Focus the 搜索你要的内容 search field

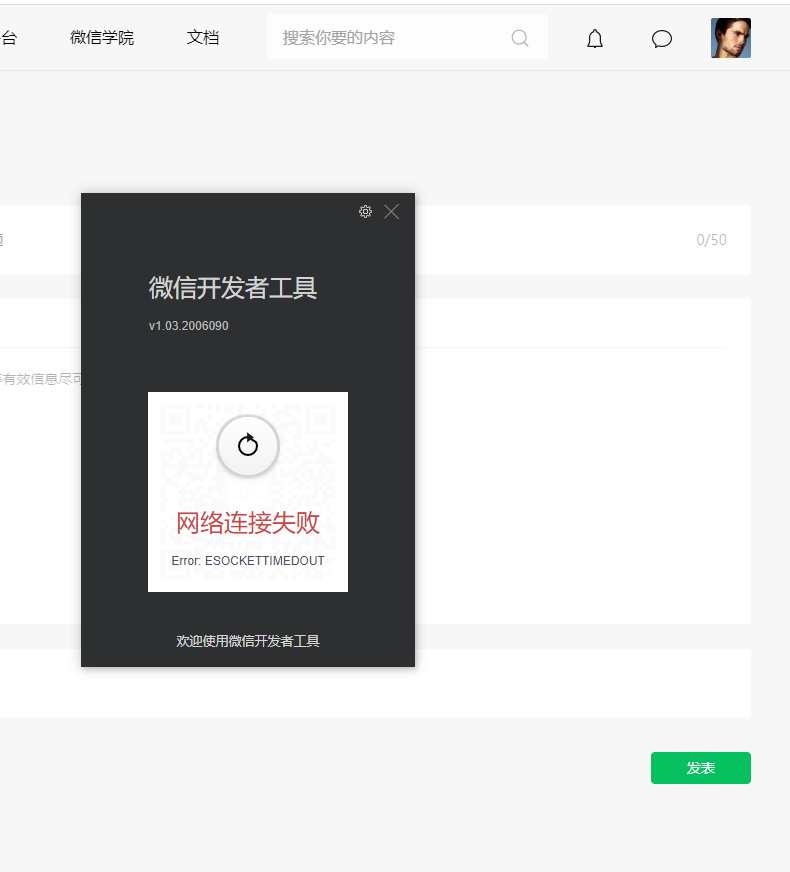tap(407, 37)
